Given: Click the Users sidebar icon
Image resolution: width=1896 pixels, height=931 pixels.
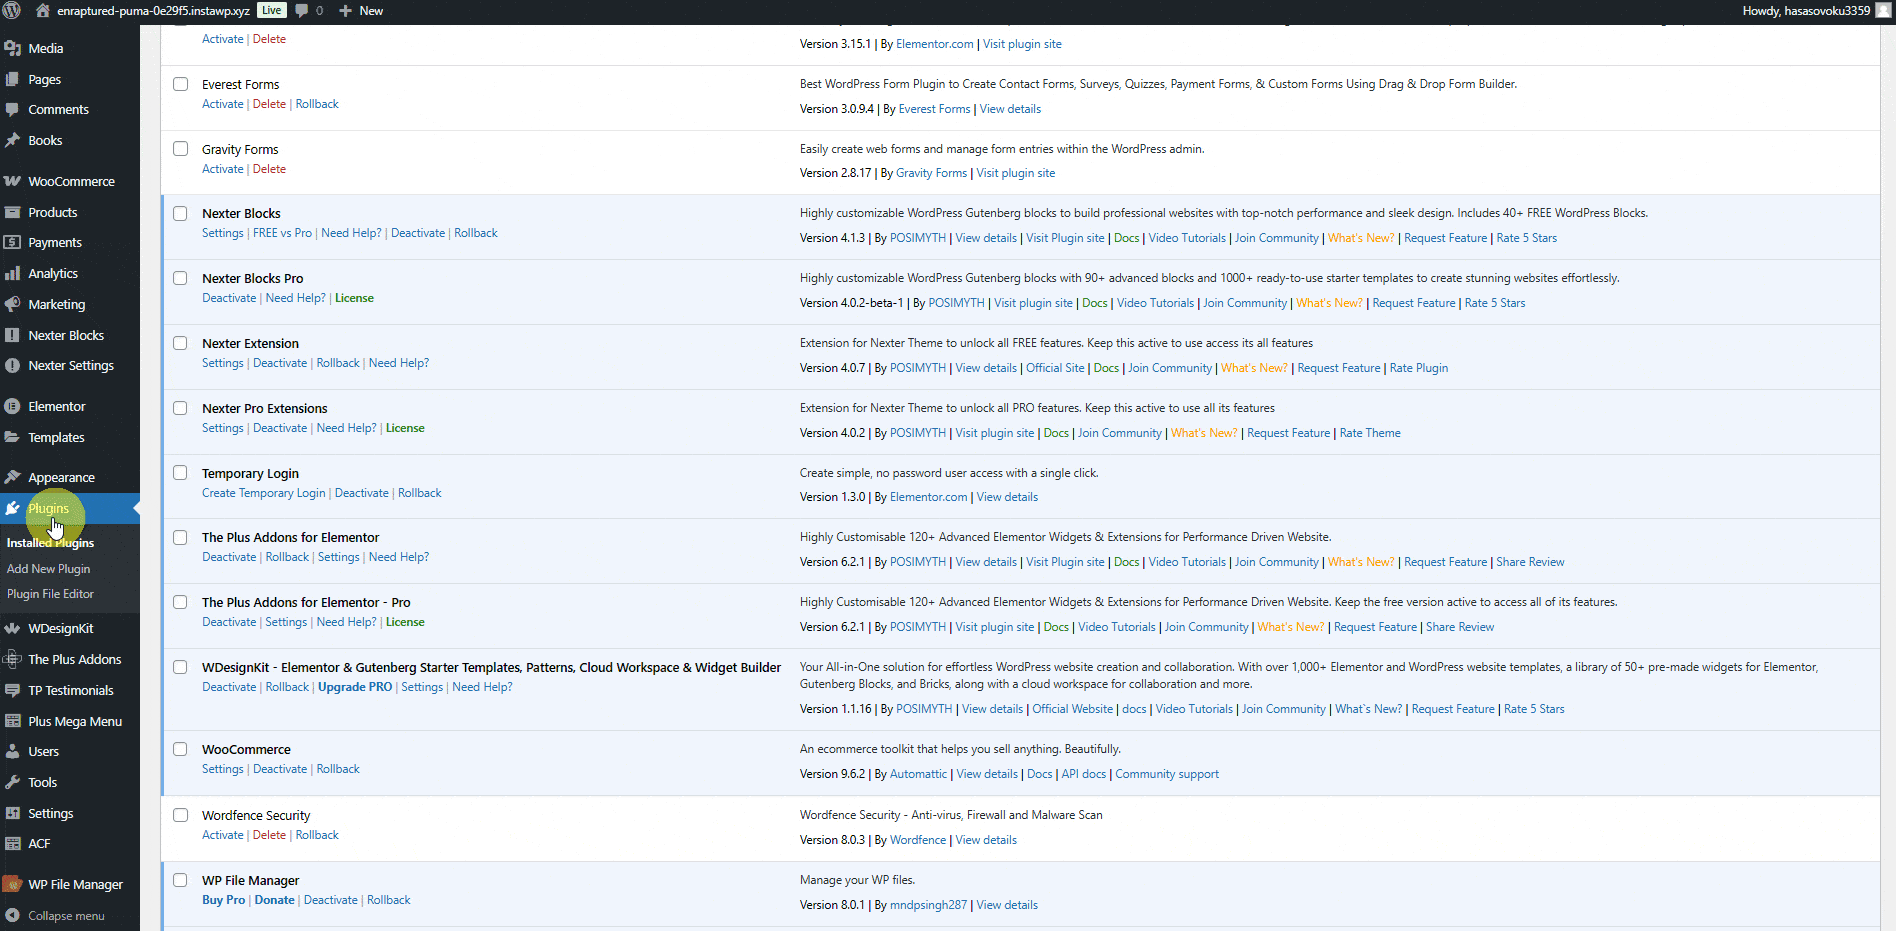Looking at the screenshot, I should coord(12,751).
